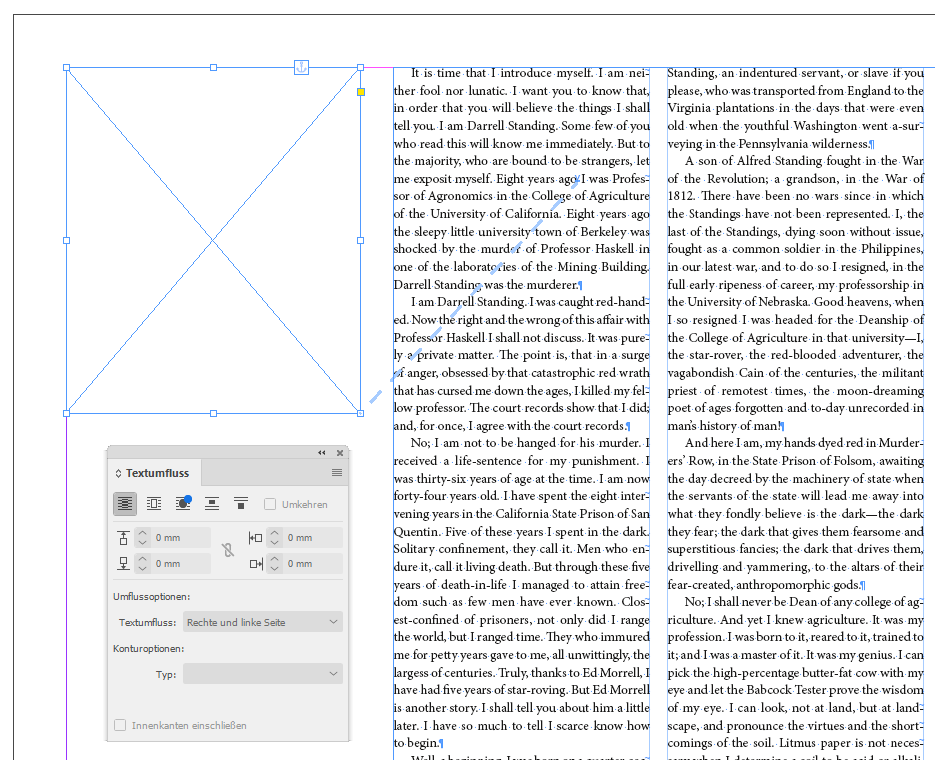This screenshot has height=760, width=935.
Task: Click the bottom offset stepper arrows
Action: pos(142,563)
